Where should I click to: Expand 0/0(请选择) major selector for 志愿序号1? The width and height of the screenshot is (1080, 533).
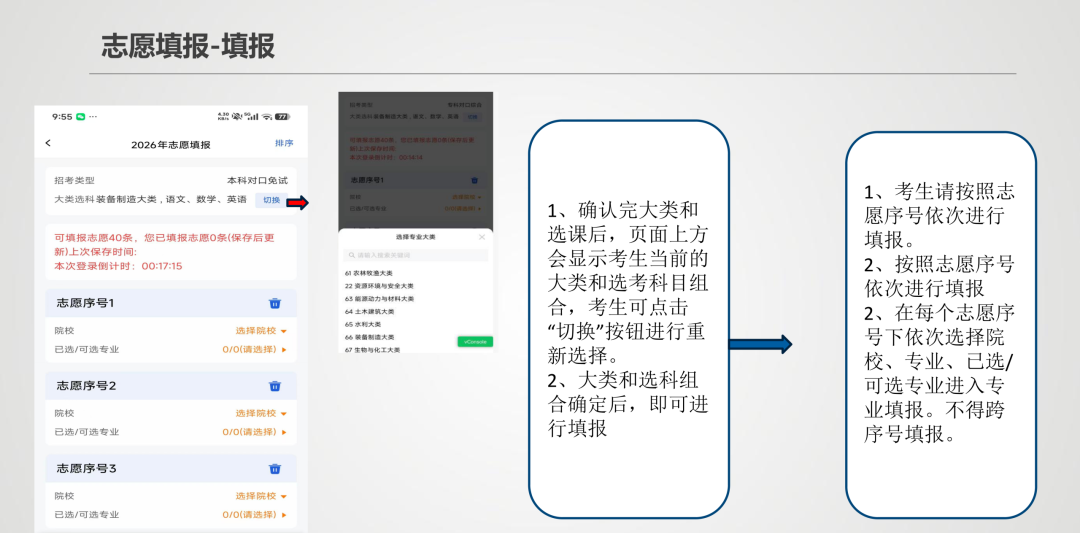click(254, 349)
